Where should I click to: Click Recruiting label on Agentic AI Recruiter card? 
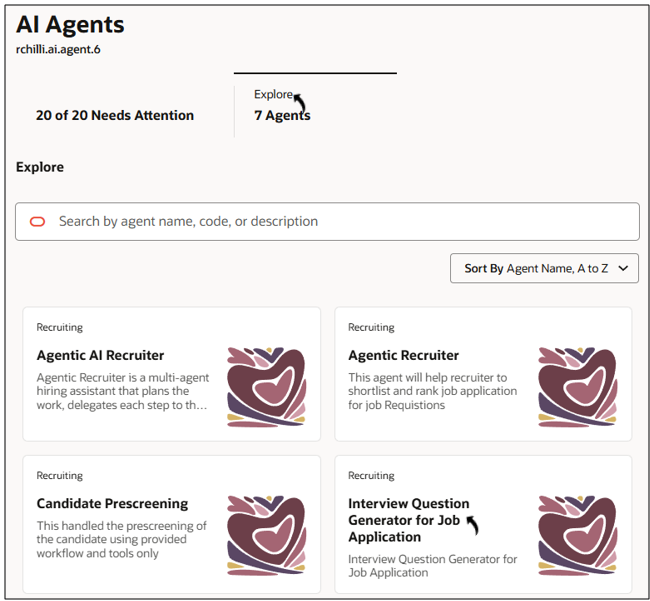[60, 327]
